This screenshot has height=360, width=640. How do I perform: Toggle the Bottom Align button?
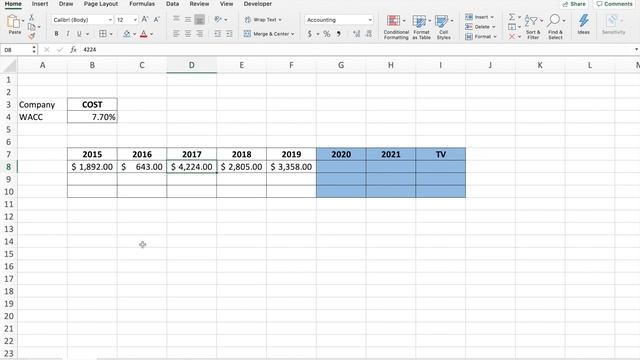(x=200, y=19)
